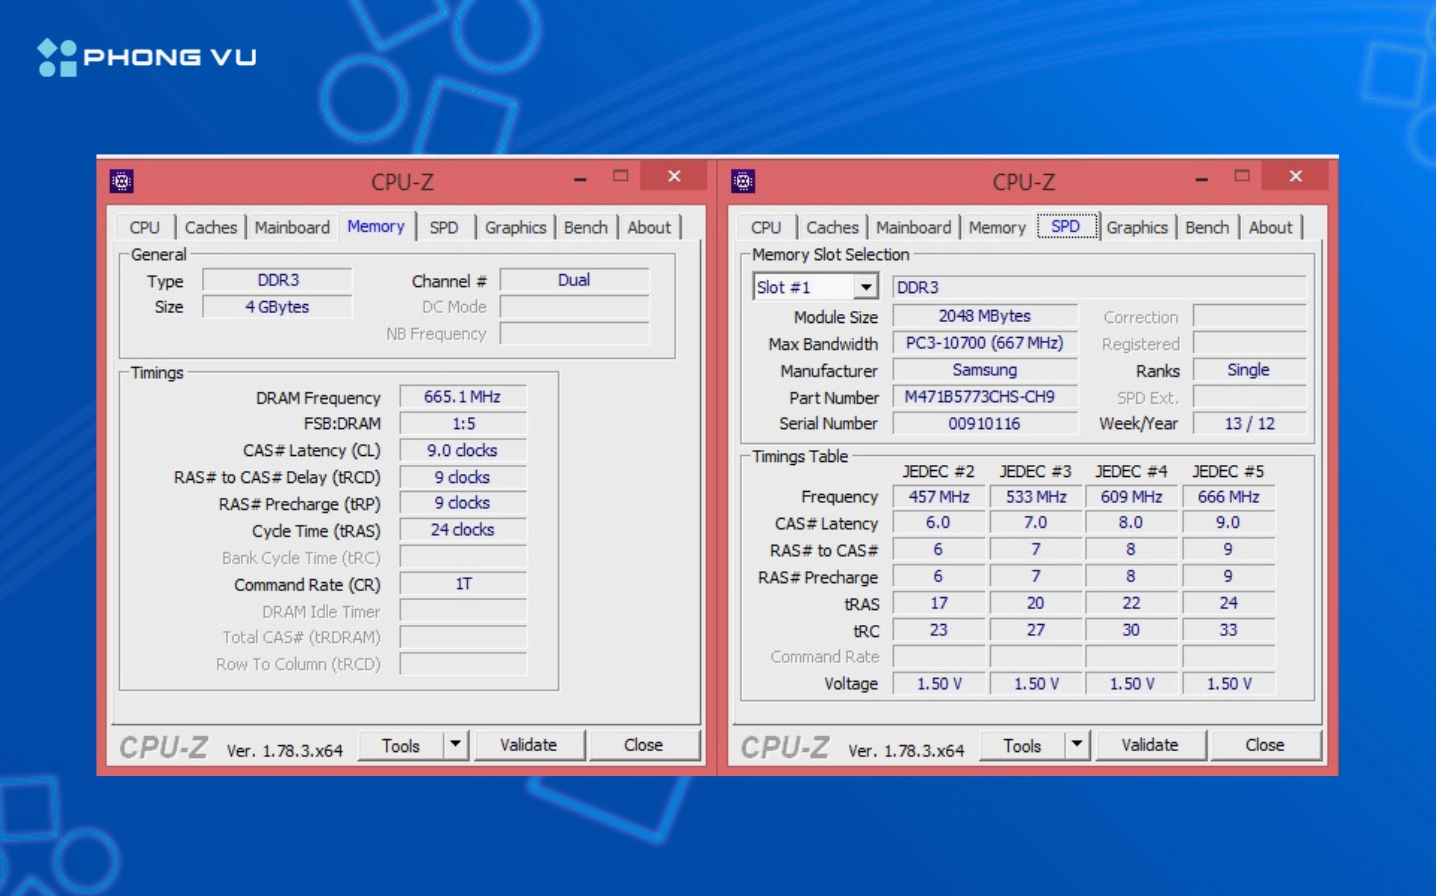Click the manufacturer value Samsung

click(985, 370)
